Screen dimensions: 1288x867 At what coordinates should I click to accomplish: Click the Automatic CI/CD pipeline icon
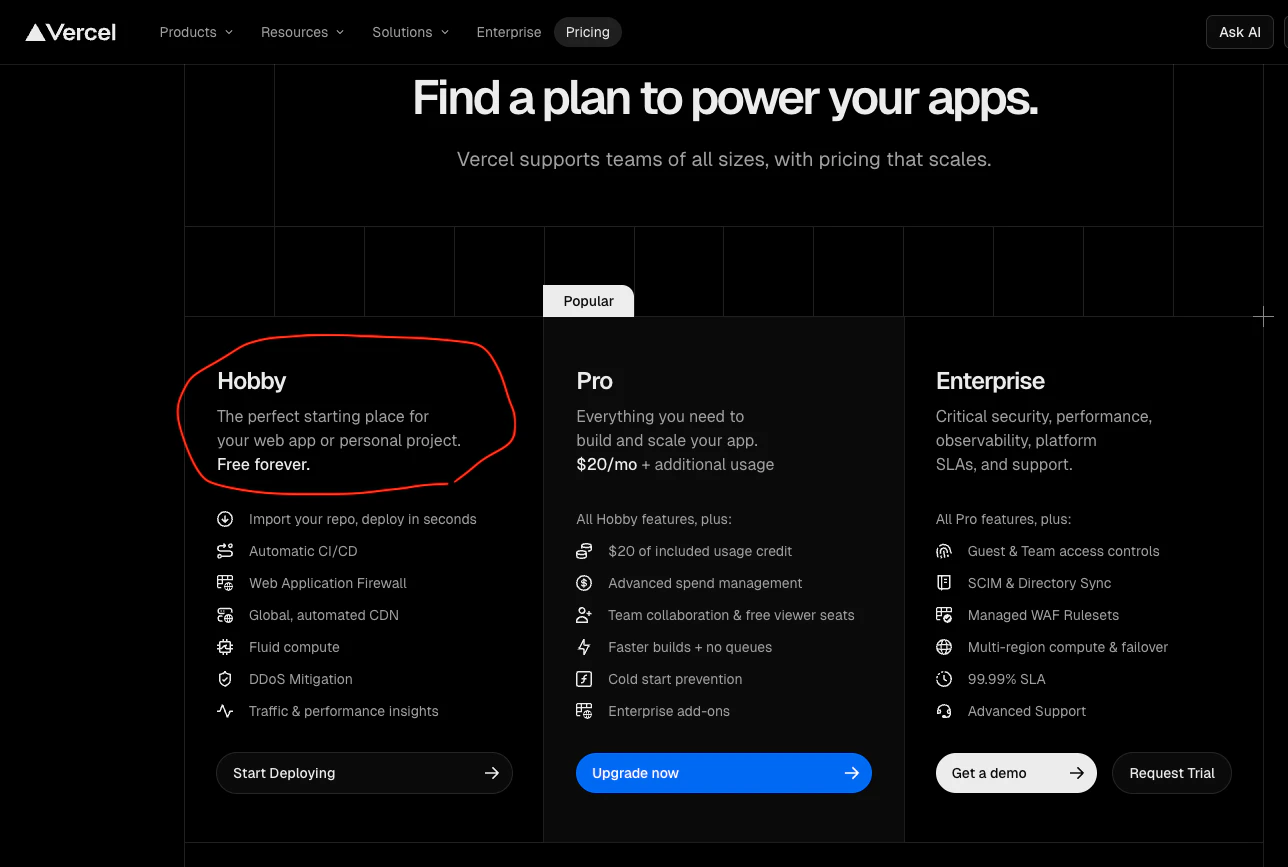tap(225, 551)
